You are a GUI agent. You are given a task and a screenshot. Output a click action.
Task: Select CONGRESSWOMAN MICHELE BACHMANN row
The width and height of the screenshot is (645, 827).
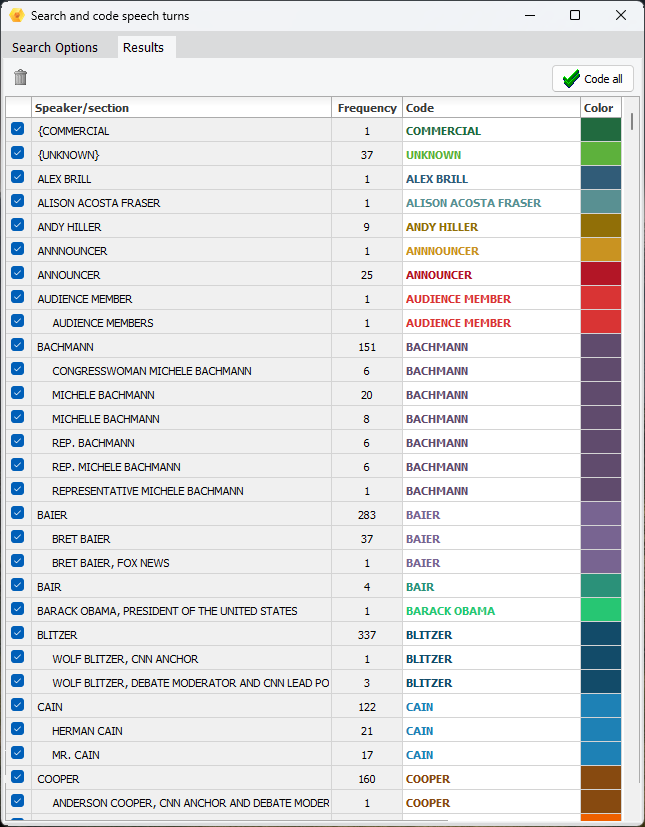pyautogui.click(x=313, y=371)
